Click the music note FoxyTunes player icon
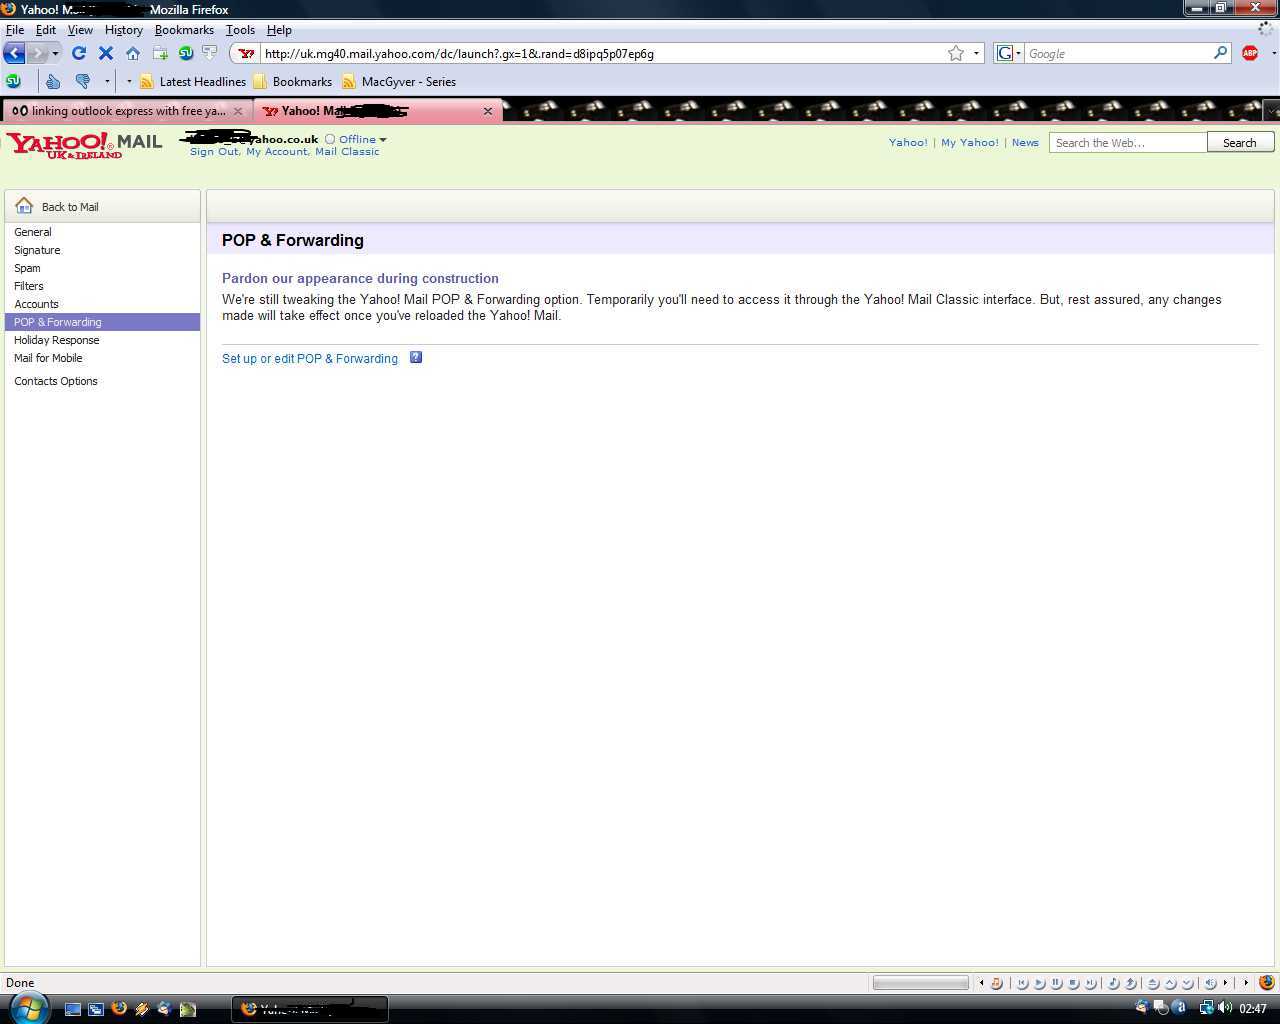The image size is (1280, 1024). [997, 983]
